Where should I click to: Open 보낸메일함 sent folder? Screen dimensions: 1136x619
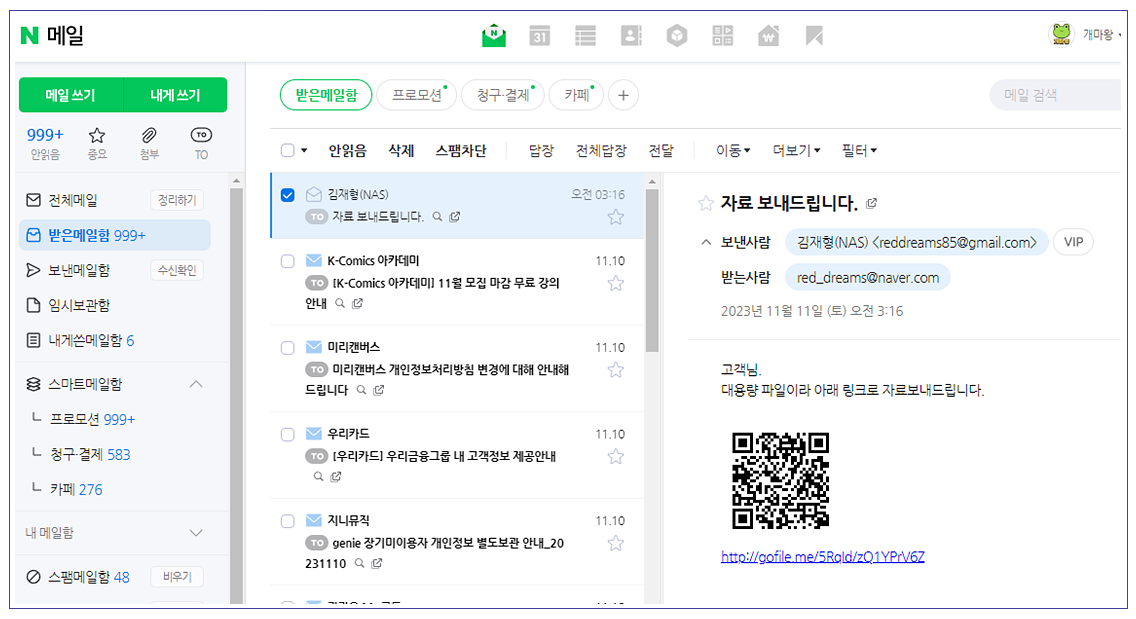[79, 270]
